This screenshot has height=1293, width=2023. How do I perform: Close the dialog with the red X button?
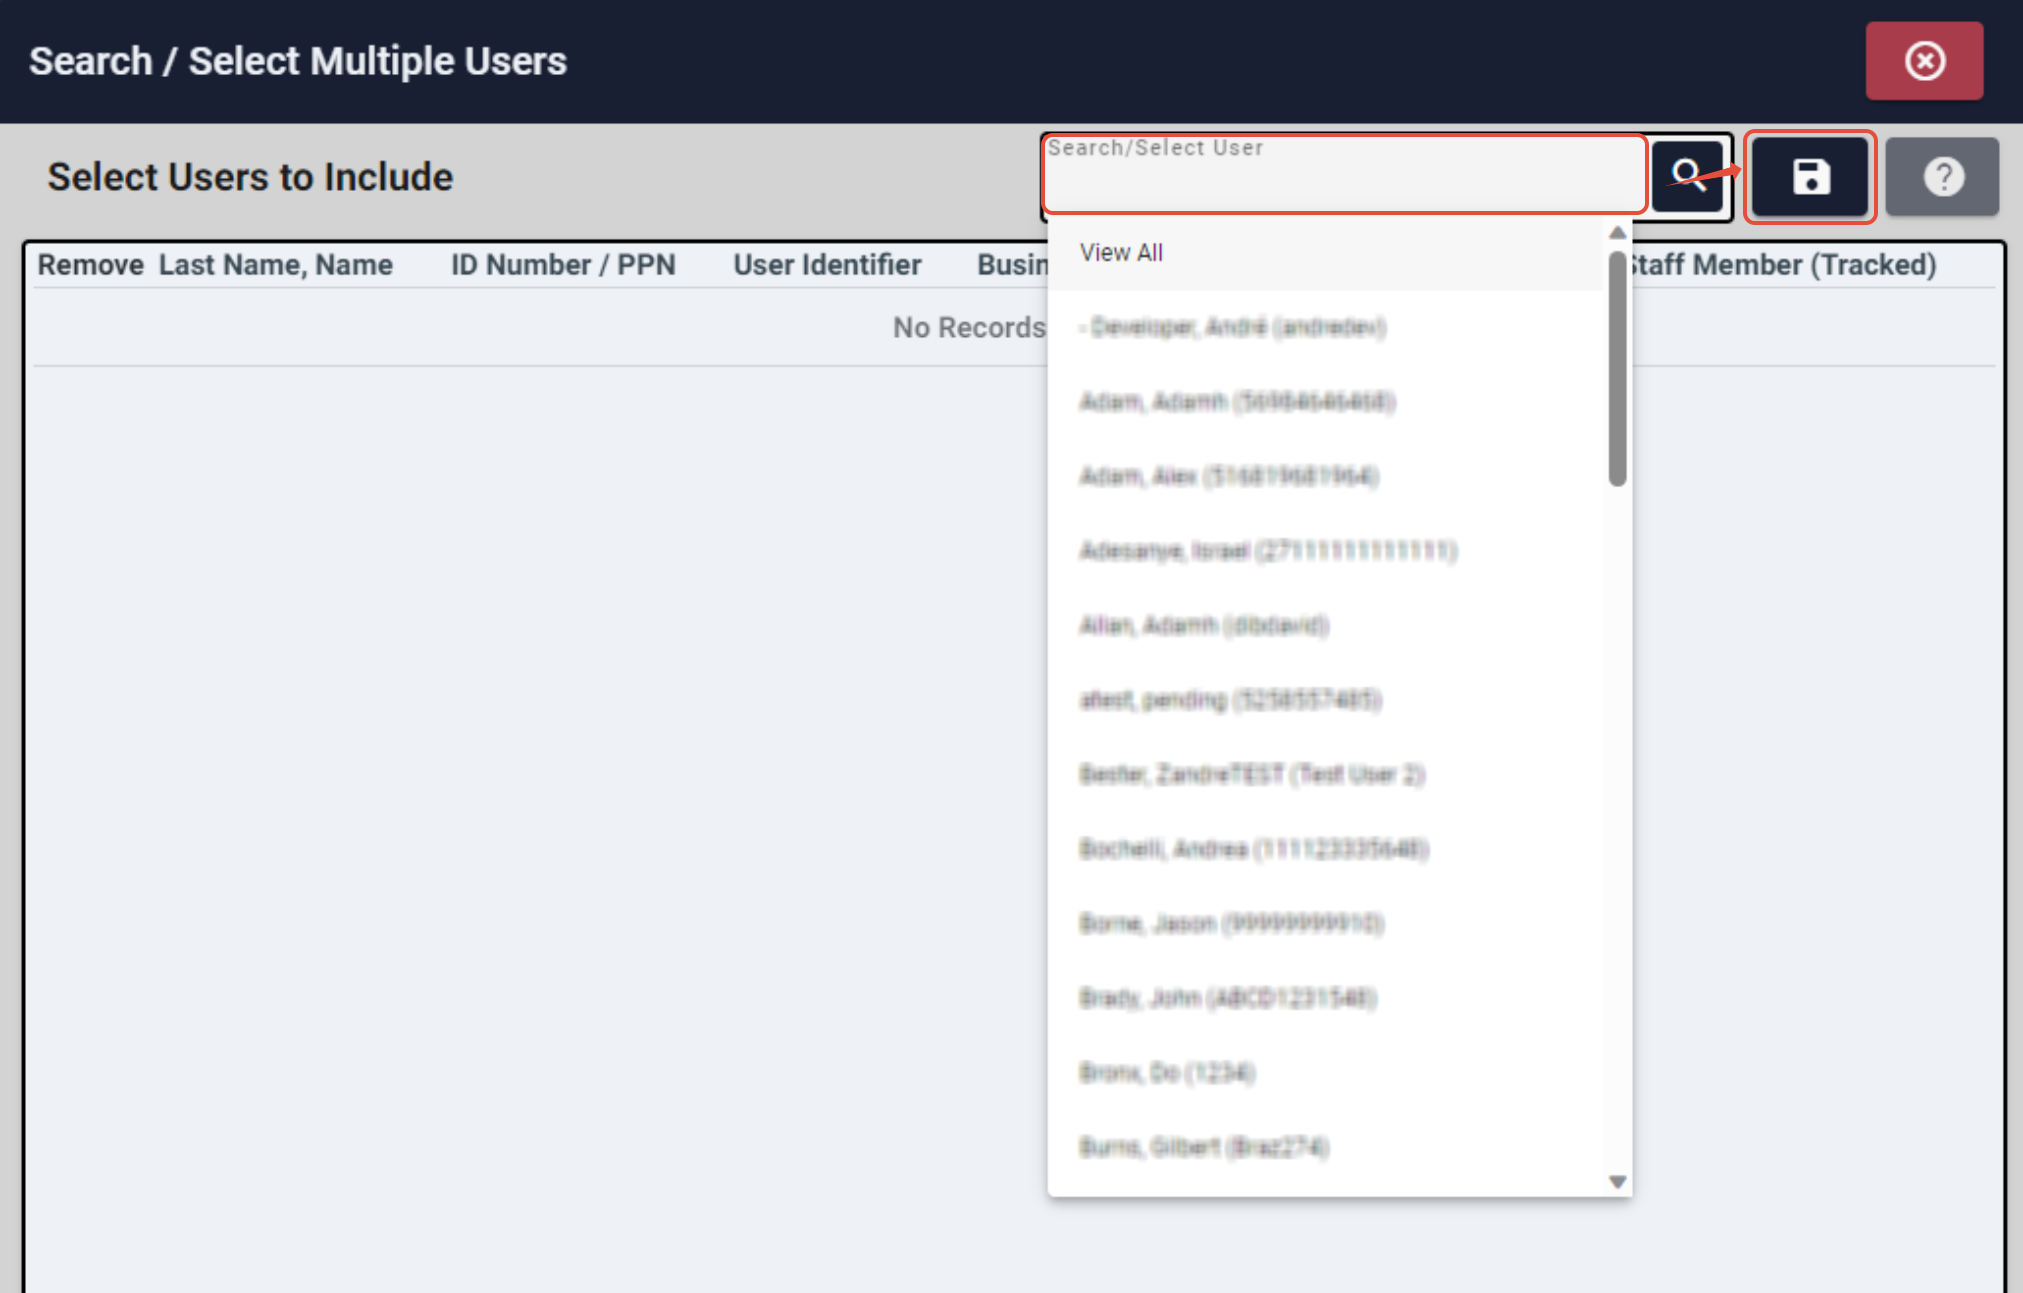(1923, 61)
